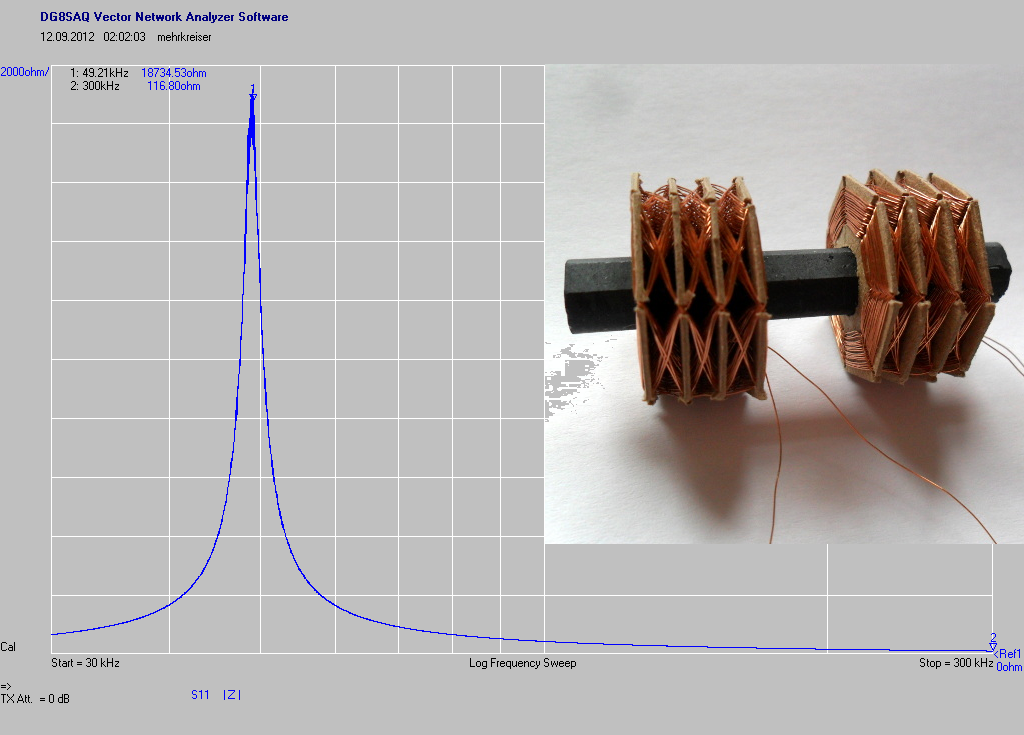This screenshot has width=1024, height=735.
Task: Click marker 2 value '116.80ohm'
Action: point(174,86)
